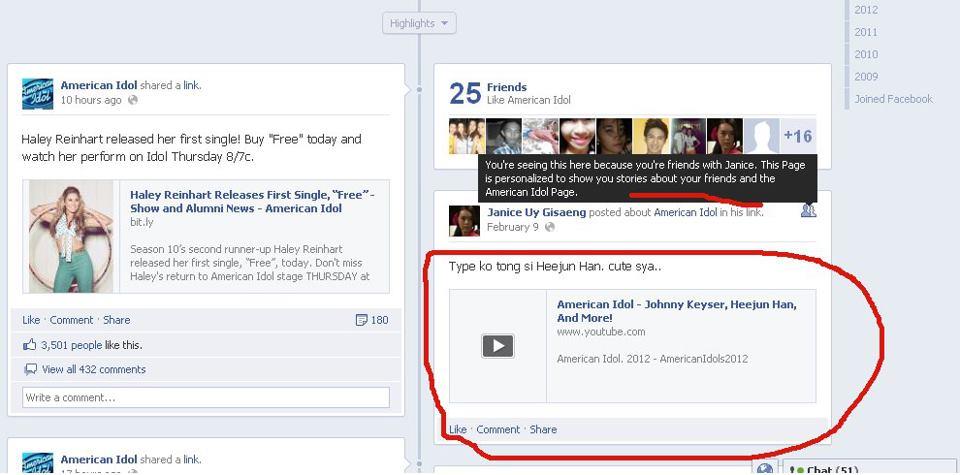Click 10 hours ago timestamp
The height and width of the screenshot is (475, 960).
click(x=91, y=100)
